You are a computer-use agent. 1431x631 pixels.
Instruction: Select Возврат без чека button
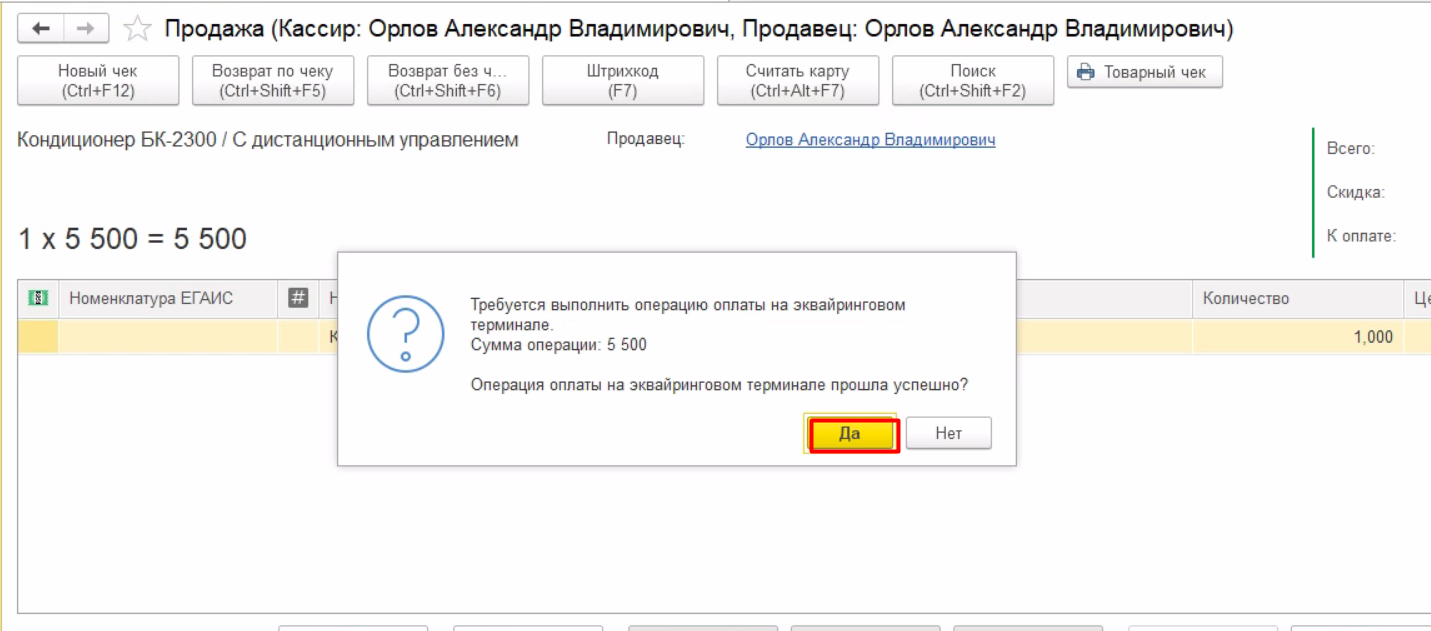[x=447, y=81]
